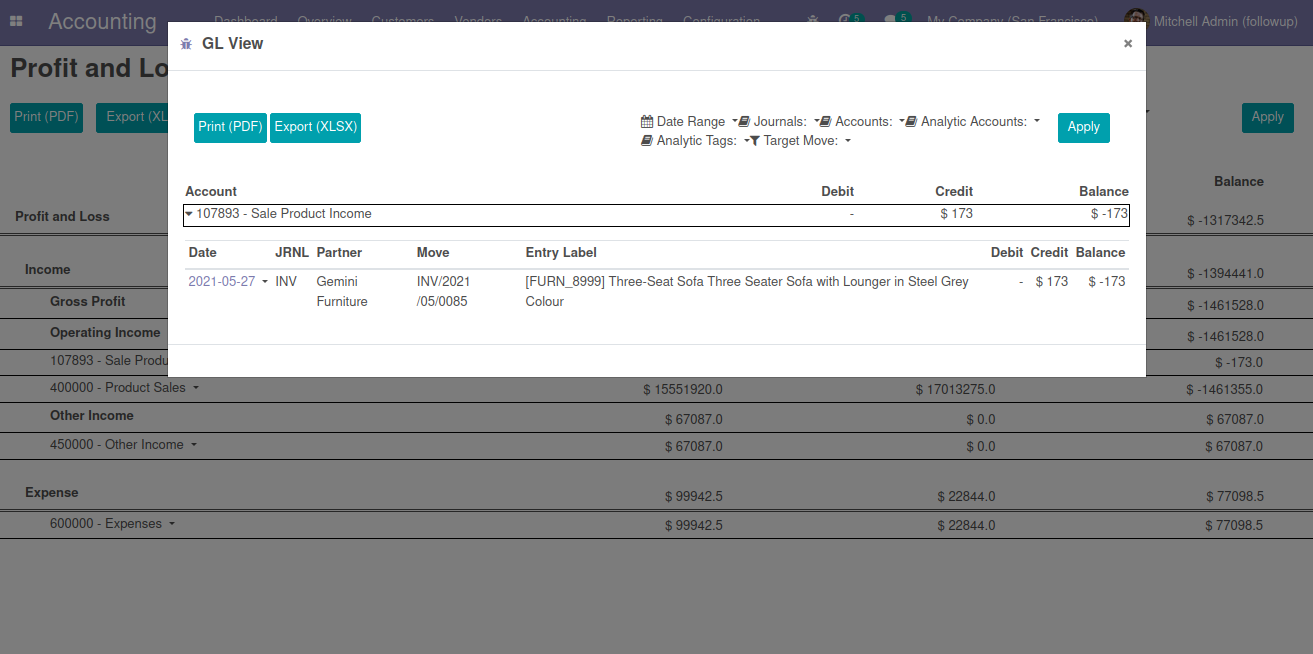
Task: Open the Journals filter dropdown
Action: click(x=778, y=121)
